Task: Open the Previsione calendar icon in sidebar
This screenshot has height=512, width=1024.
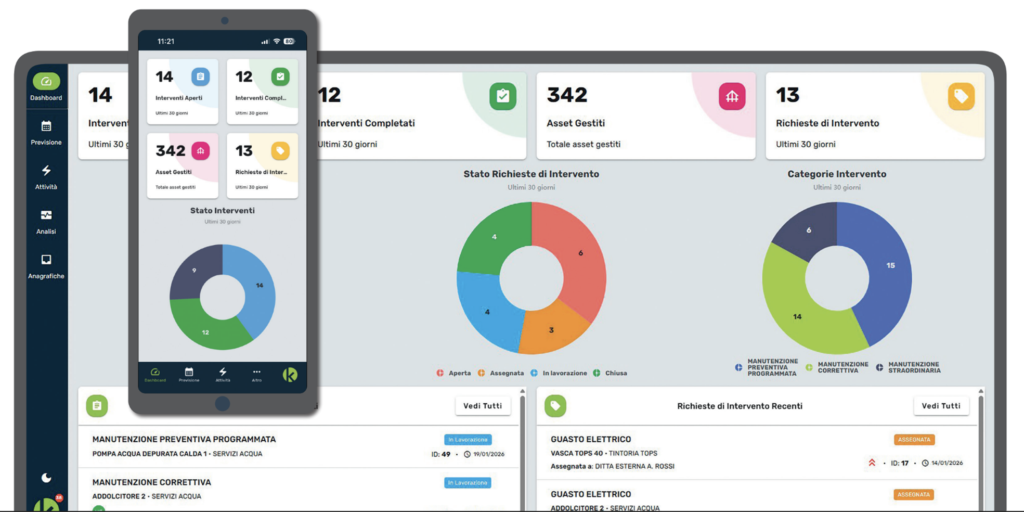Action: (46, 127)
